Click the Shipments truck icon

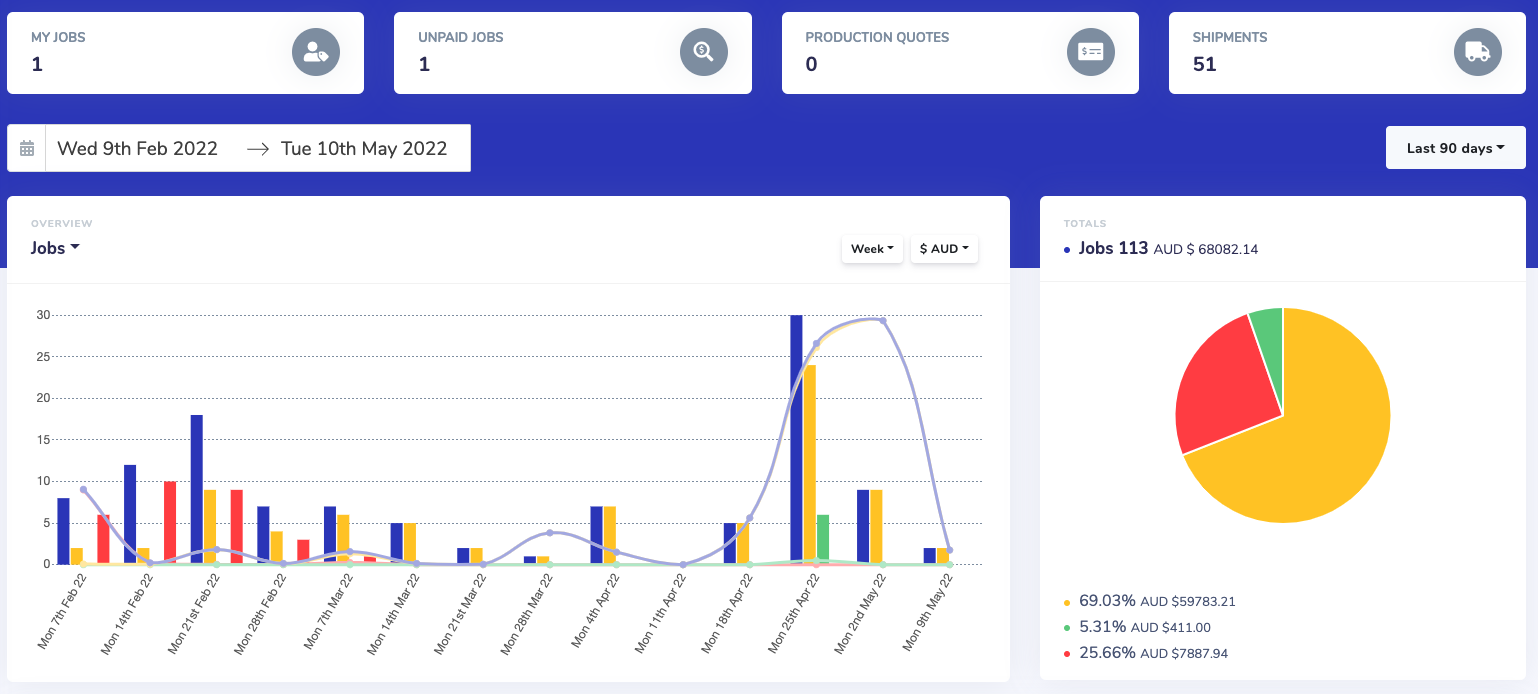(1477, 52)
